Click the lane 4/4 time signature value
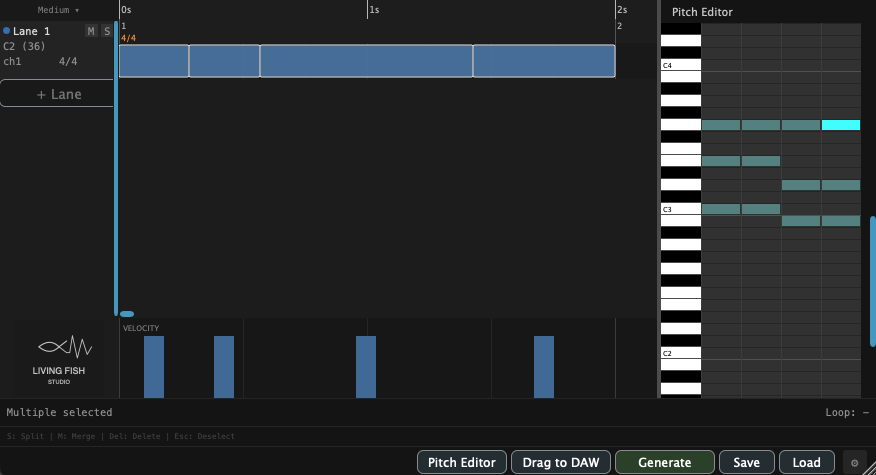Viewport: 876px width, 475px height. (68, 61)
